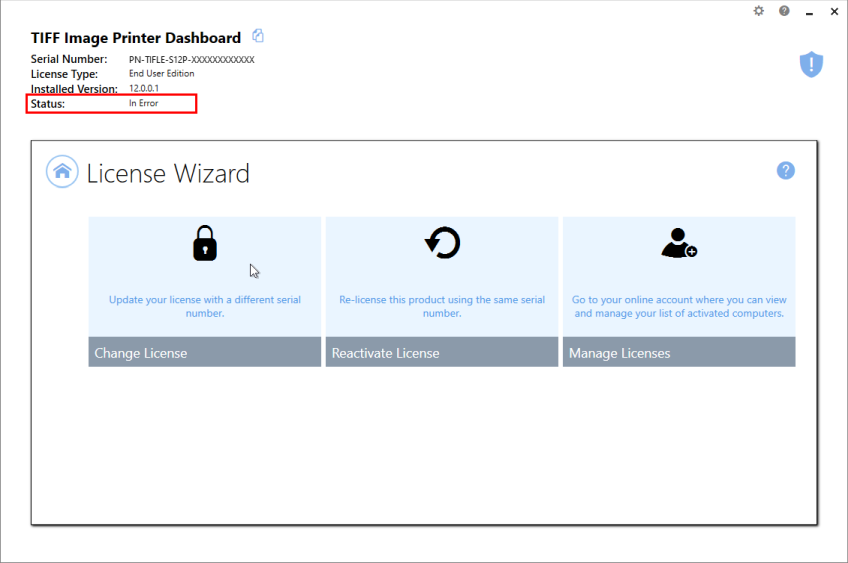Click the circular arrow Reactivate icon
This screenshot has width=848, height=563.
[x=442, y=242]
